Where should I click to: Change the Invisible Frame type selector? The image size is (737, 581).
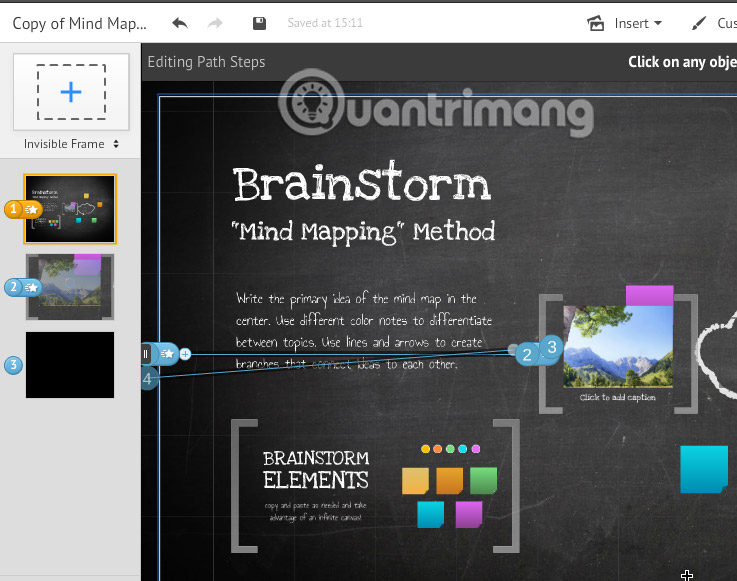pyautogui.click(x=71, y=144)
